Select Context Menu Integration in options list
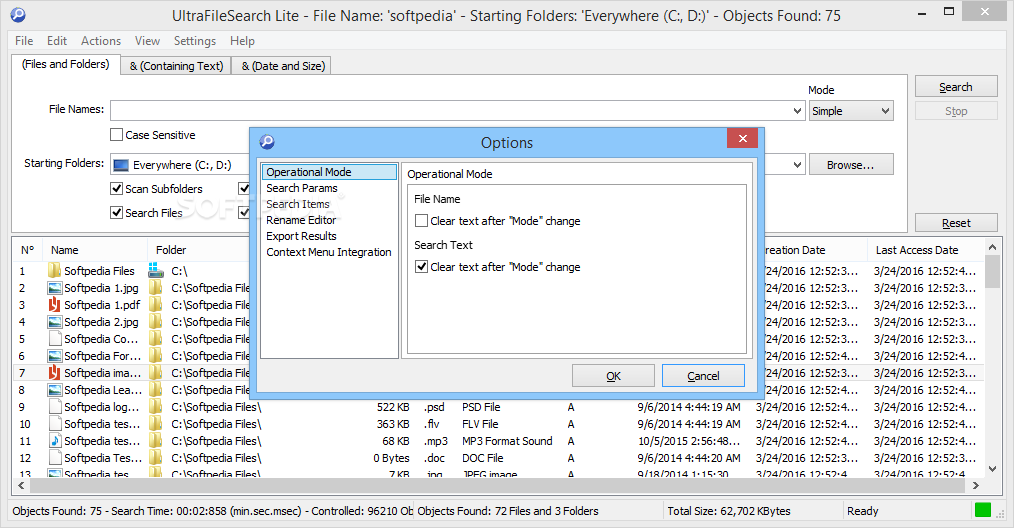Screen dimensions: 1014x528 (x=329, y=252)
